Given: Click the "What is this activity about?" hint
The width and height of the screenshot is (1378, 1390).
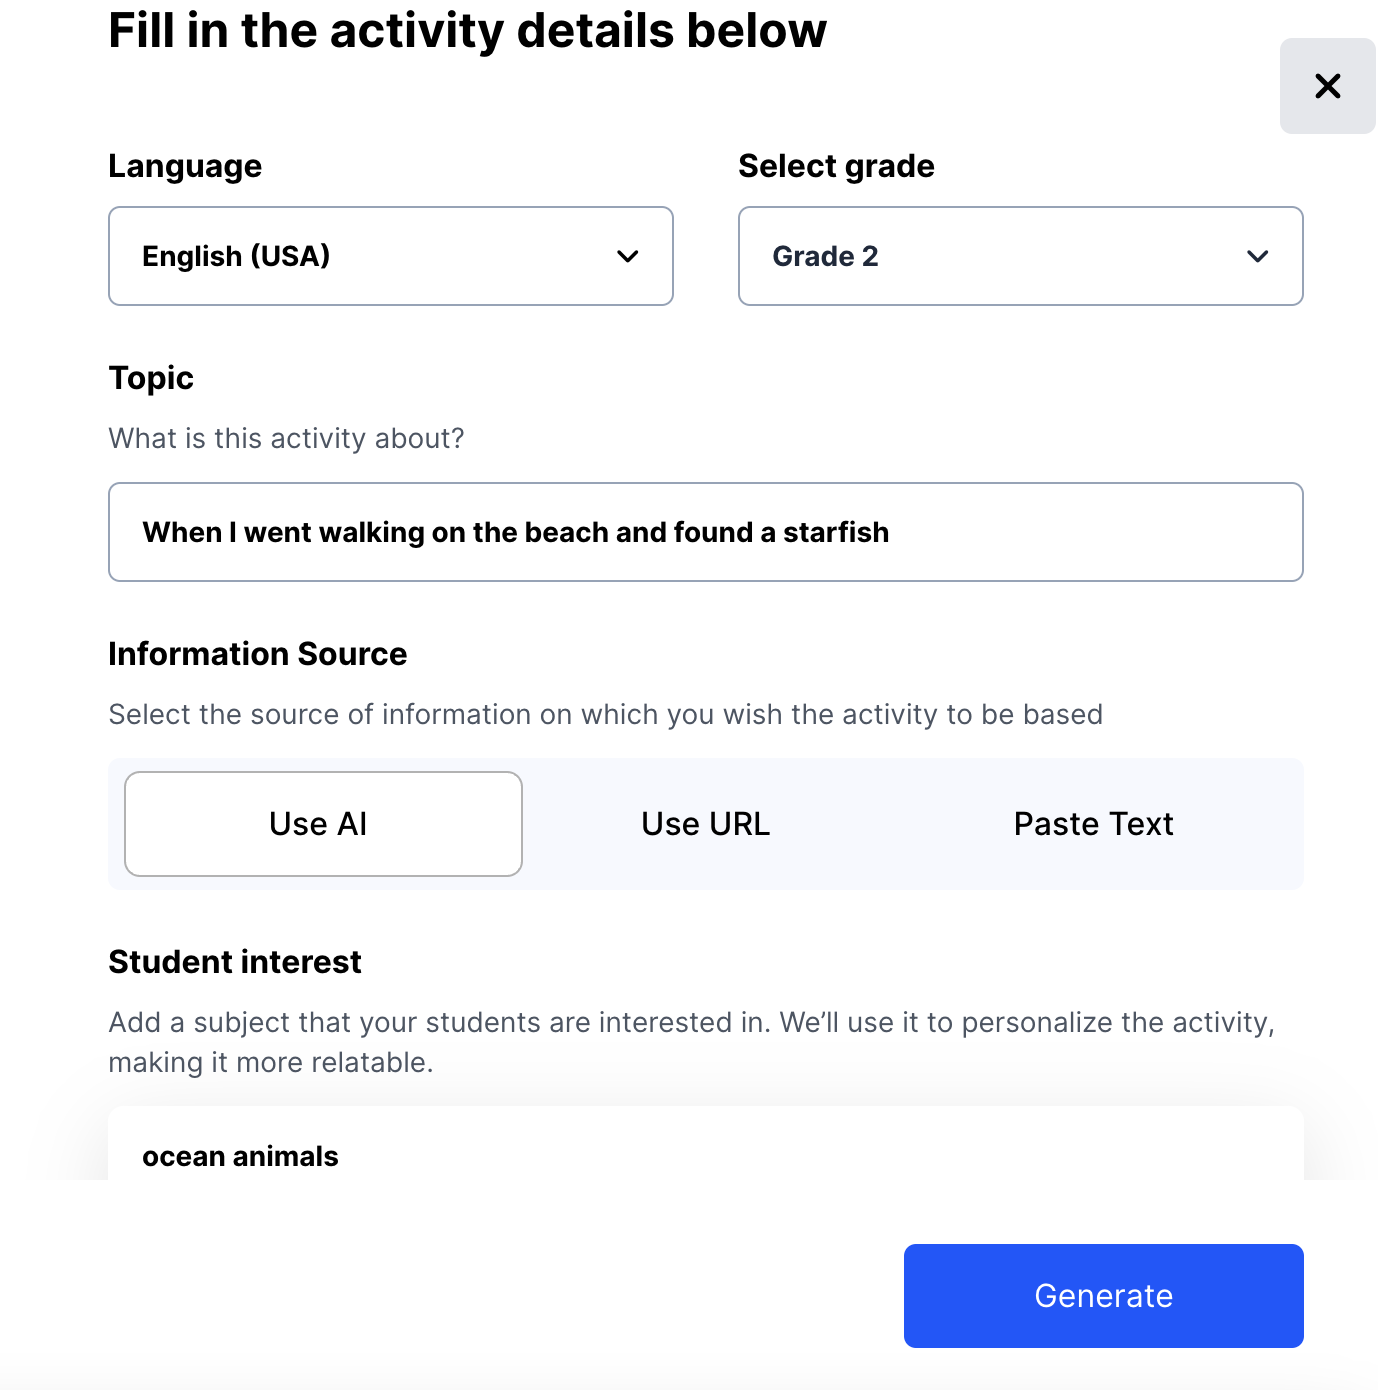Looking at the screenshot, I should [x=286, y=438].
